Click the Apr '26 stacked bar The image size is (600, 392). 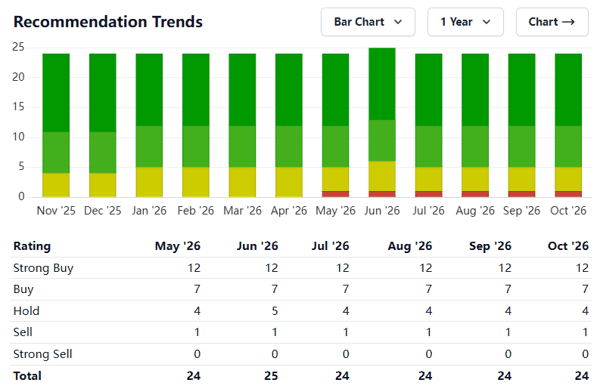point(289,125)
